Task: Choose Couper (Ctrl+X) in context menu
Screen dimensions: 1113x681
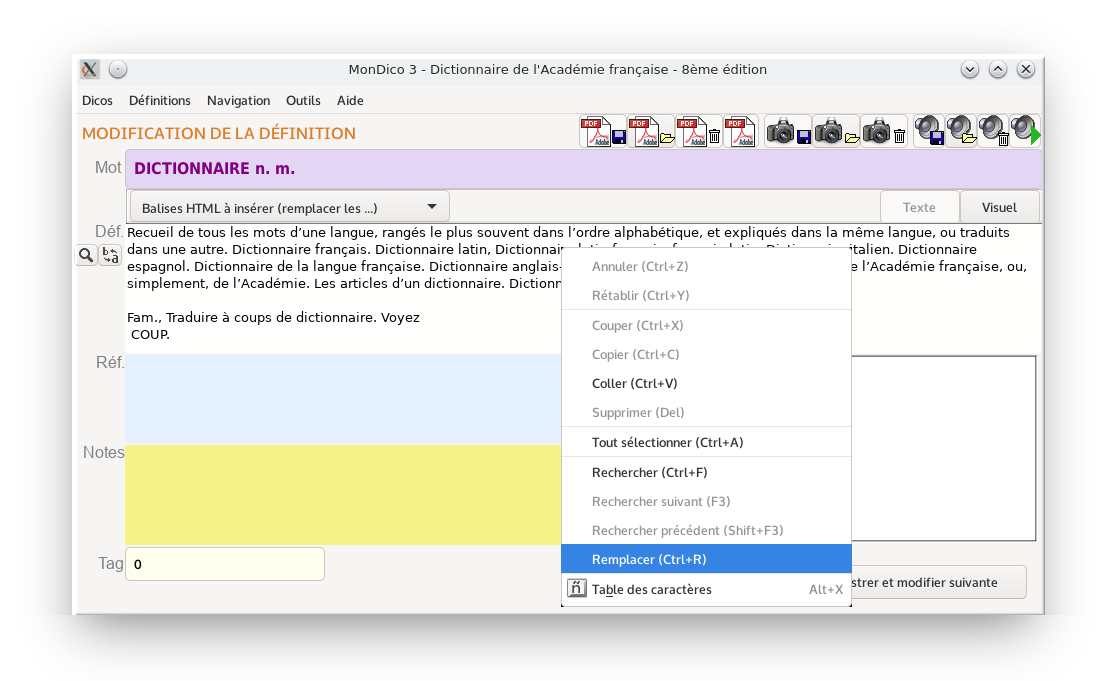Action: click(x=706, y=325)
